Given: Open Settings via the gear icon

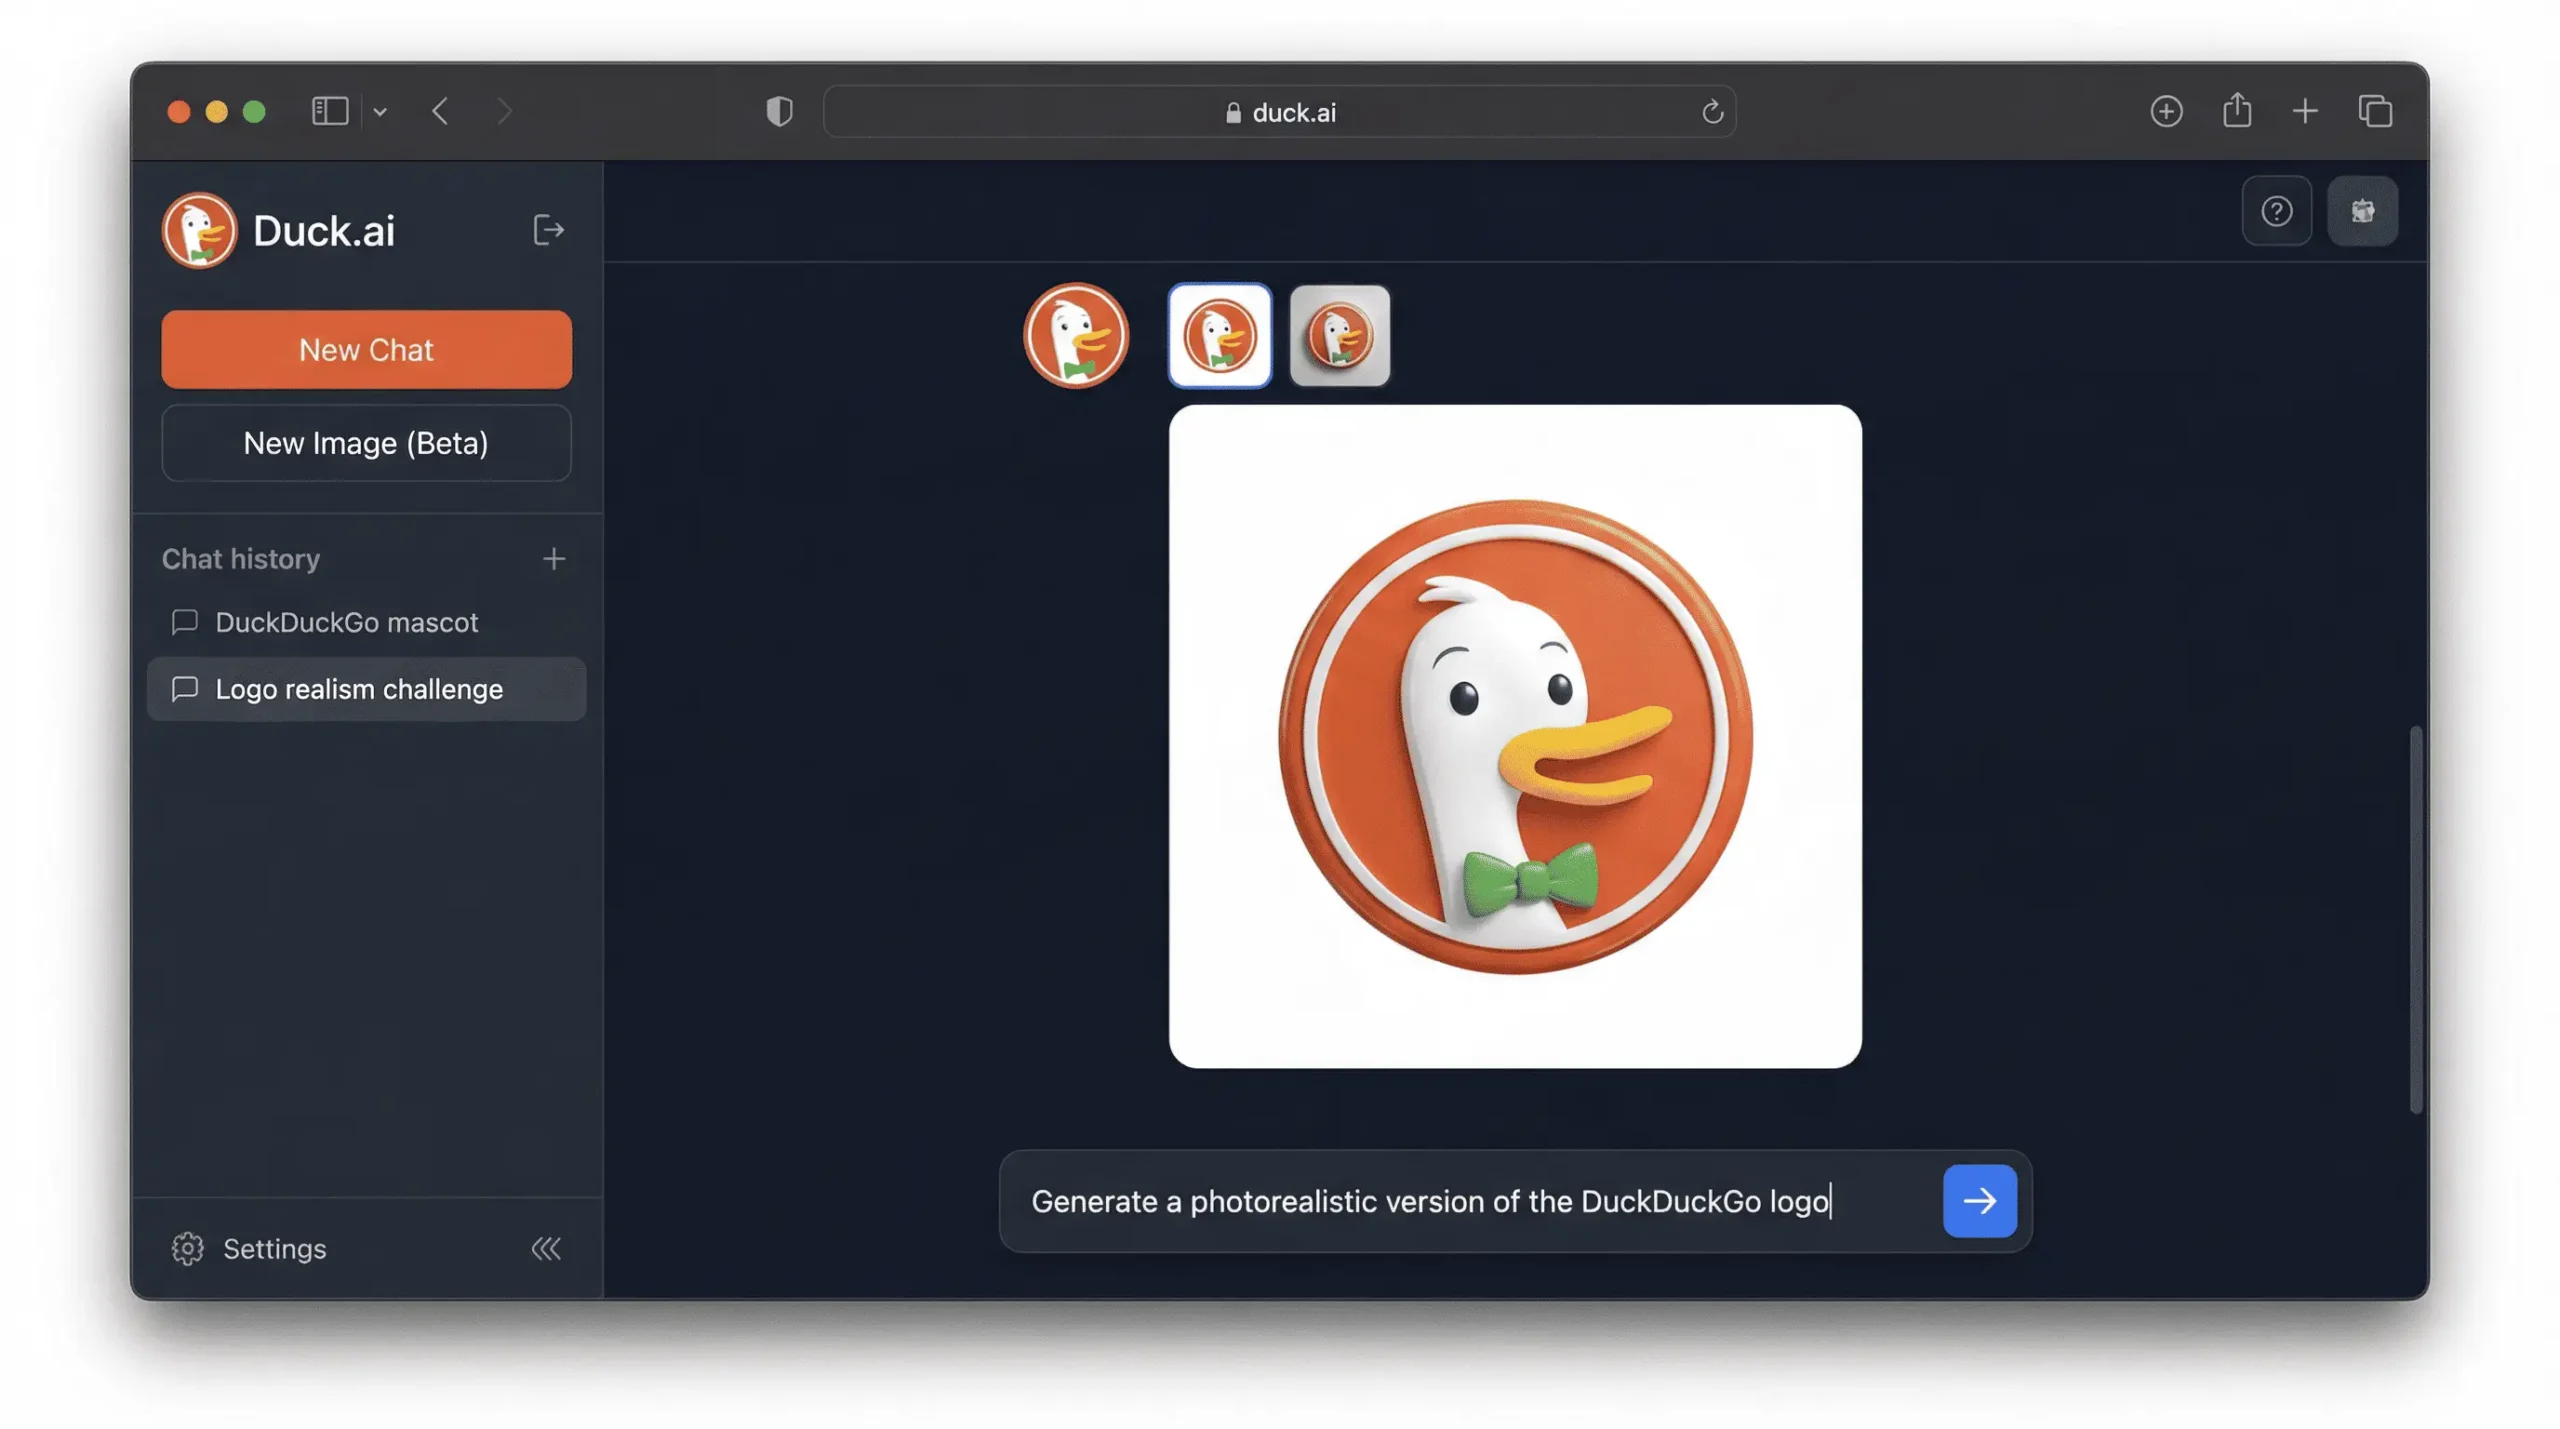Looking at the screenshot, I should pyautogui.click(x=187, y=1248).
